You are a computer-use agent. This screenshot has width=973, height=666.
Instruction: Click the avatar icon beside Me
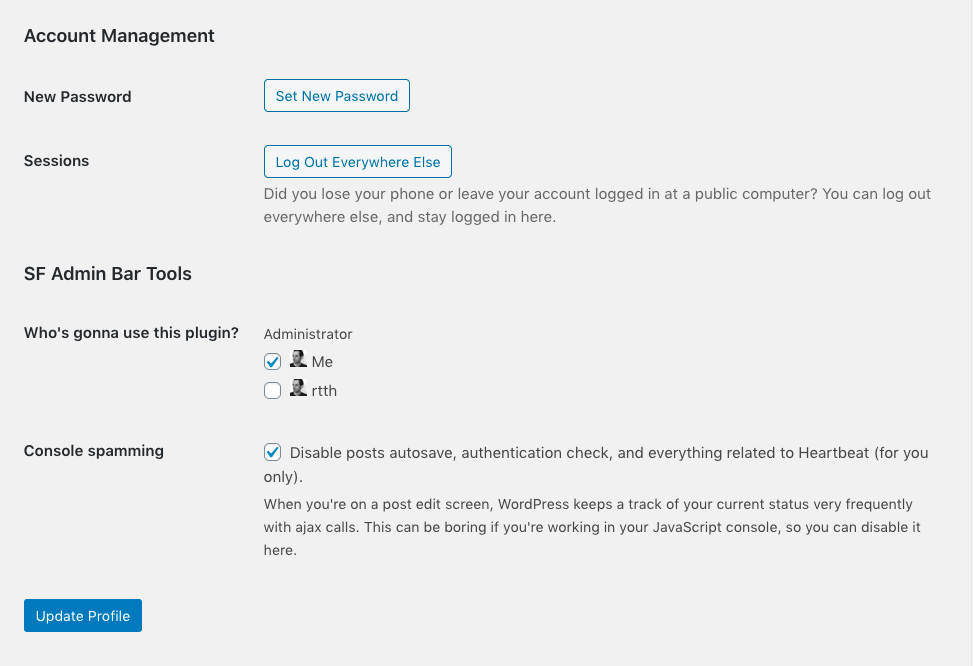tap(298, 360)
